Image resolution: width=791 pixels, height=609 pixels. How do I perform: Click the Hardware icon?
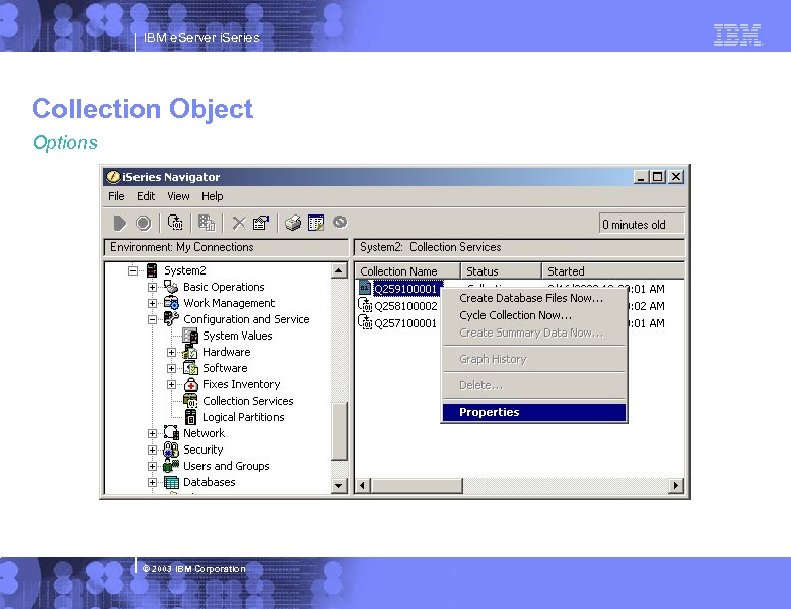(x=190, y=352)
